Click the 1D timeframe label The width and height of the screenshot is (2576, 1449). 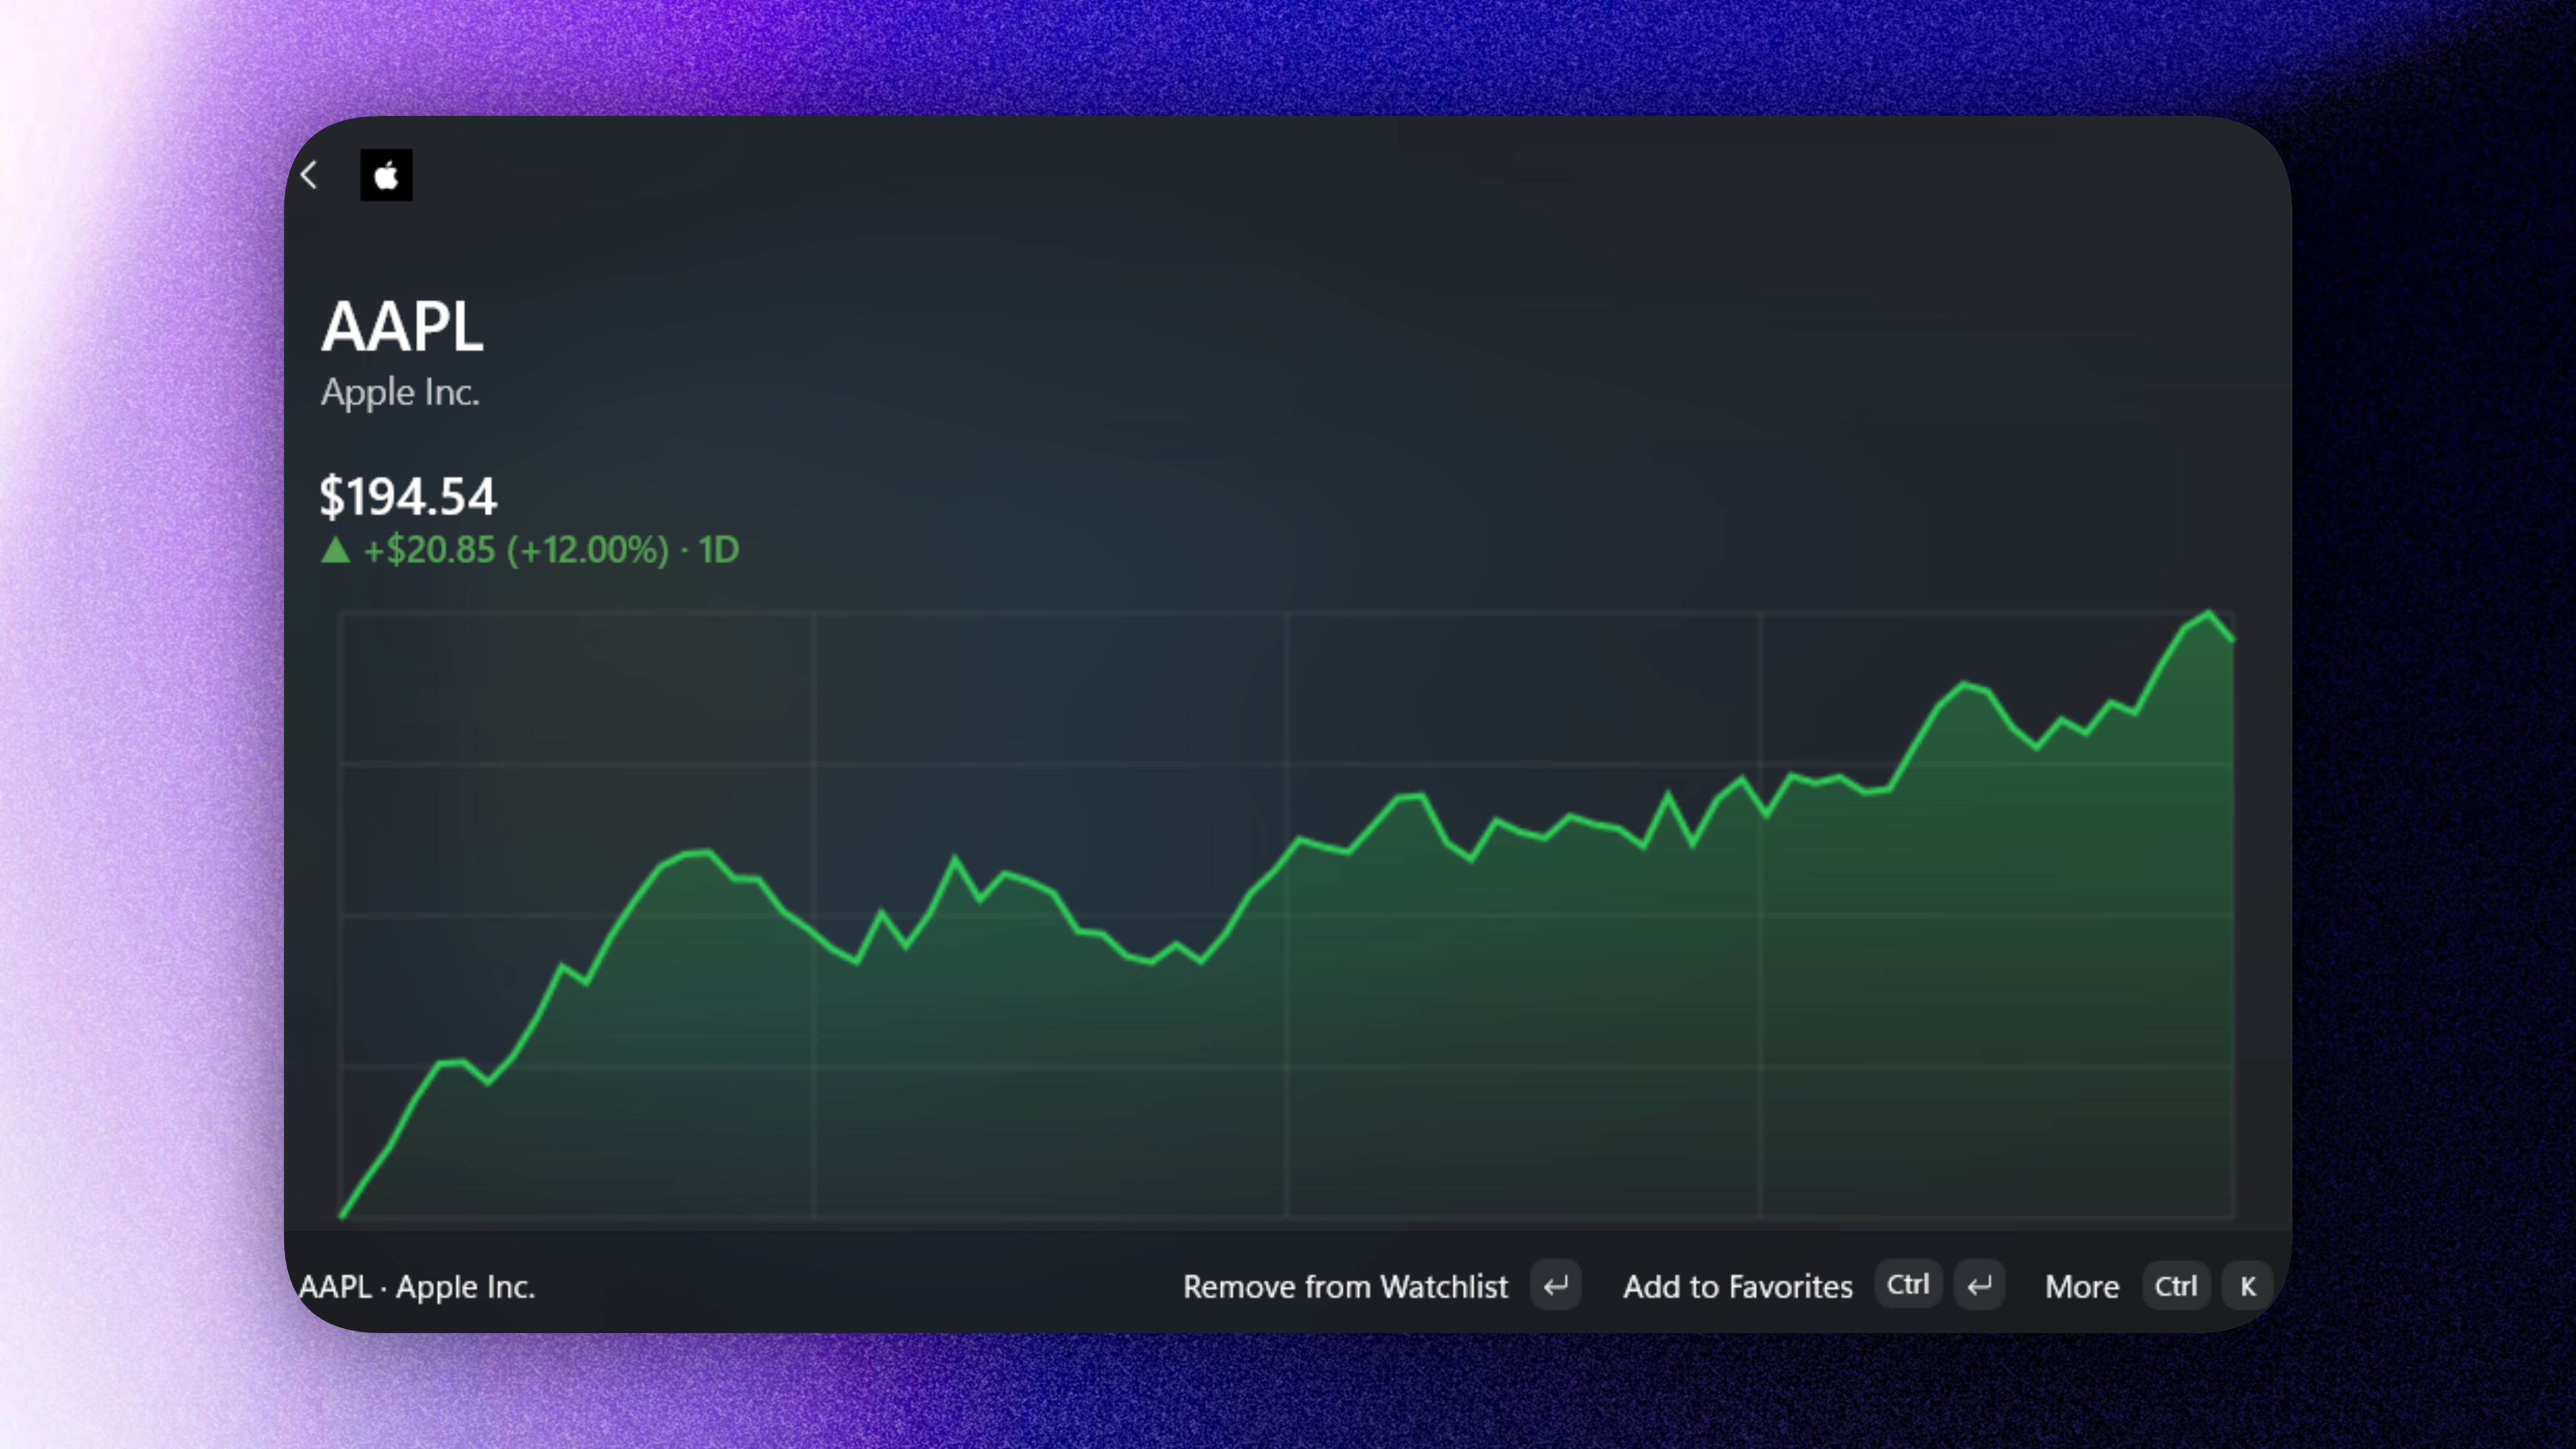[x=718, y=550]
